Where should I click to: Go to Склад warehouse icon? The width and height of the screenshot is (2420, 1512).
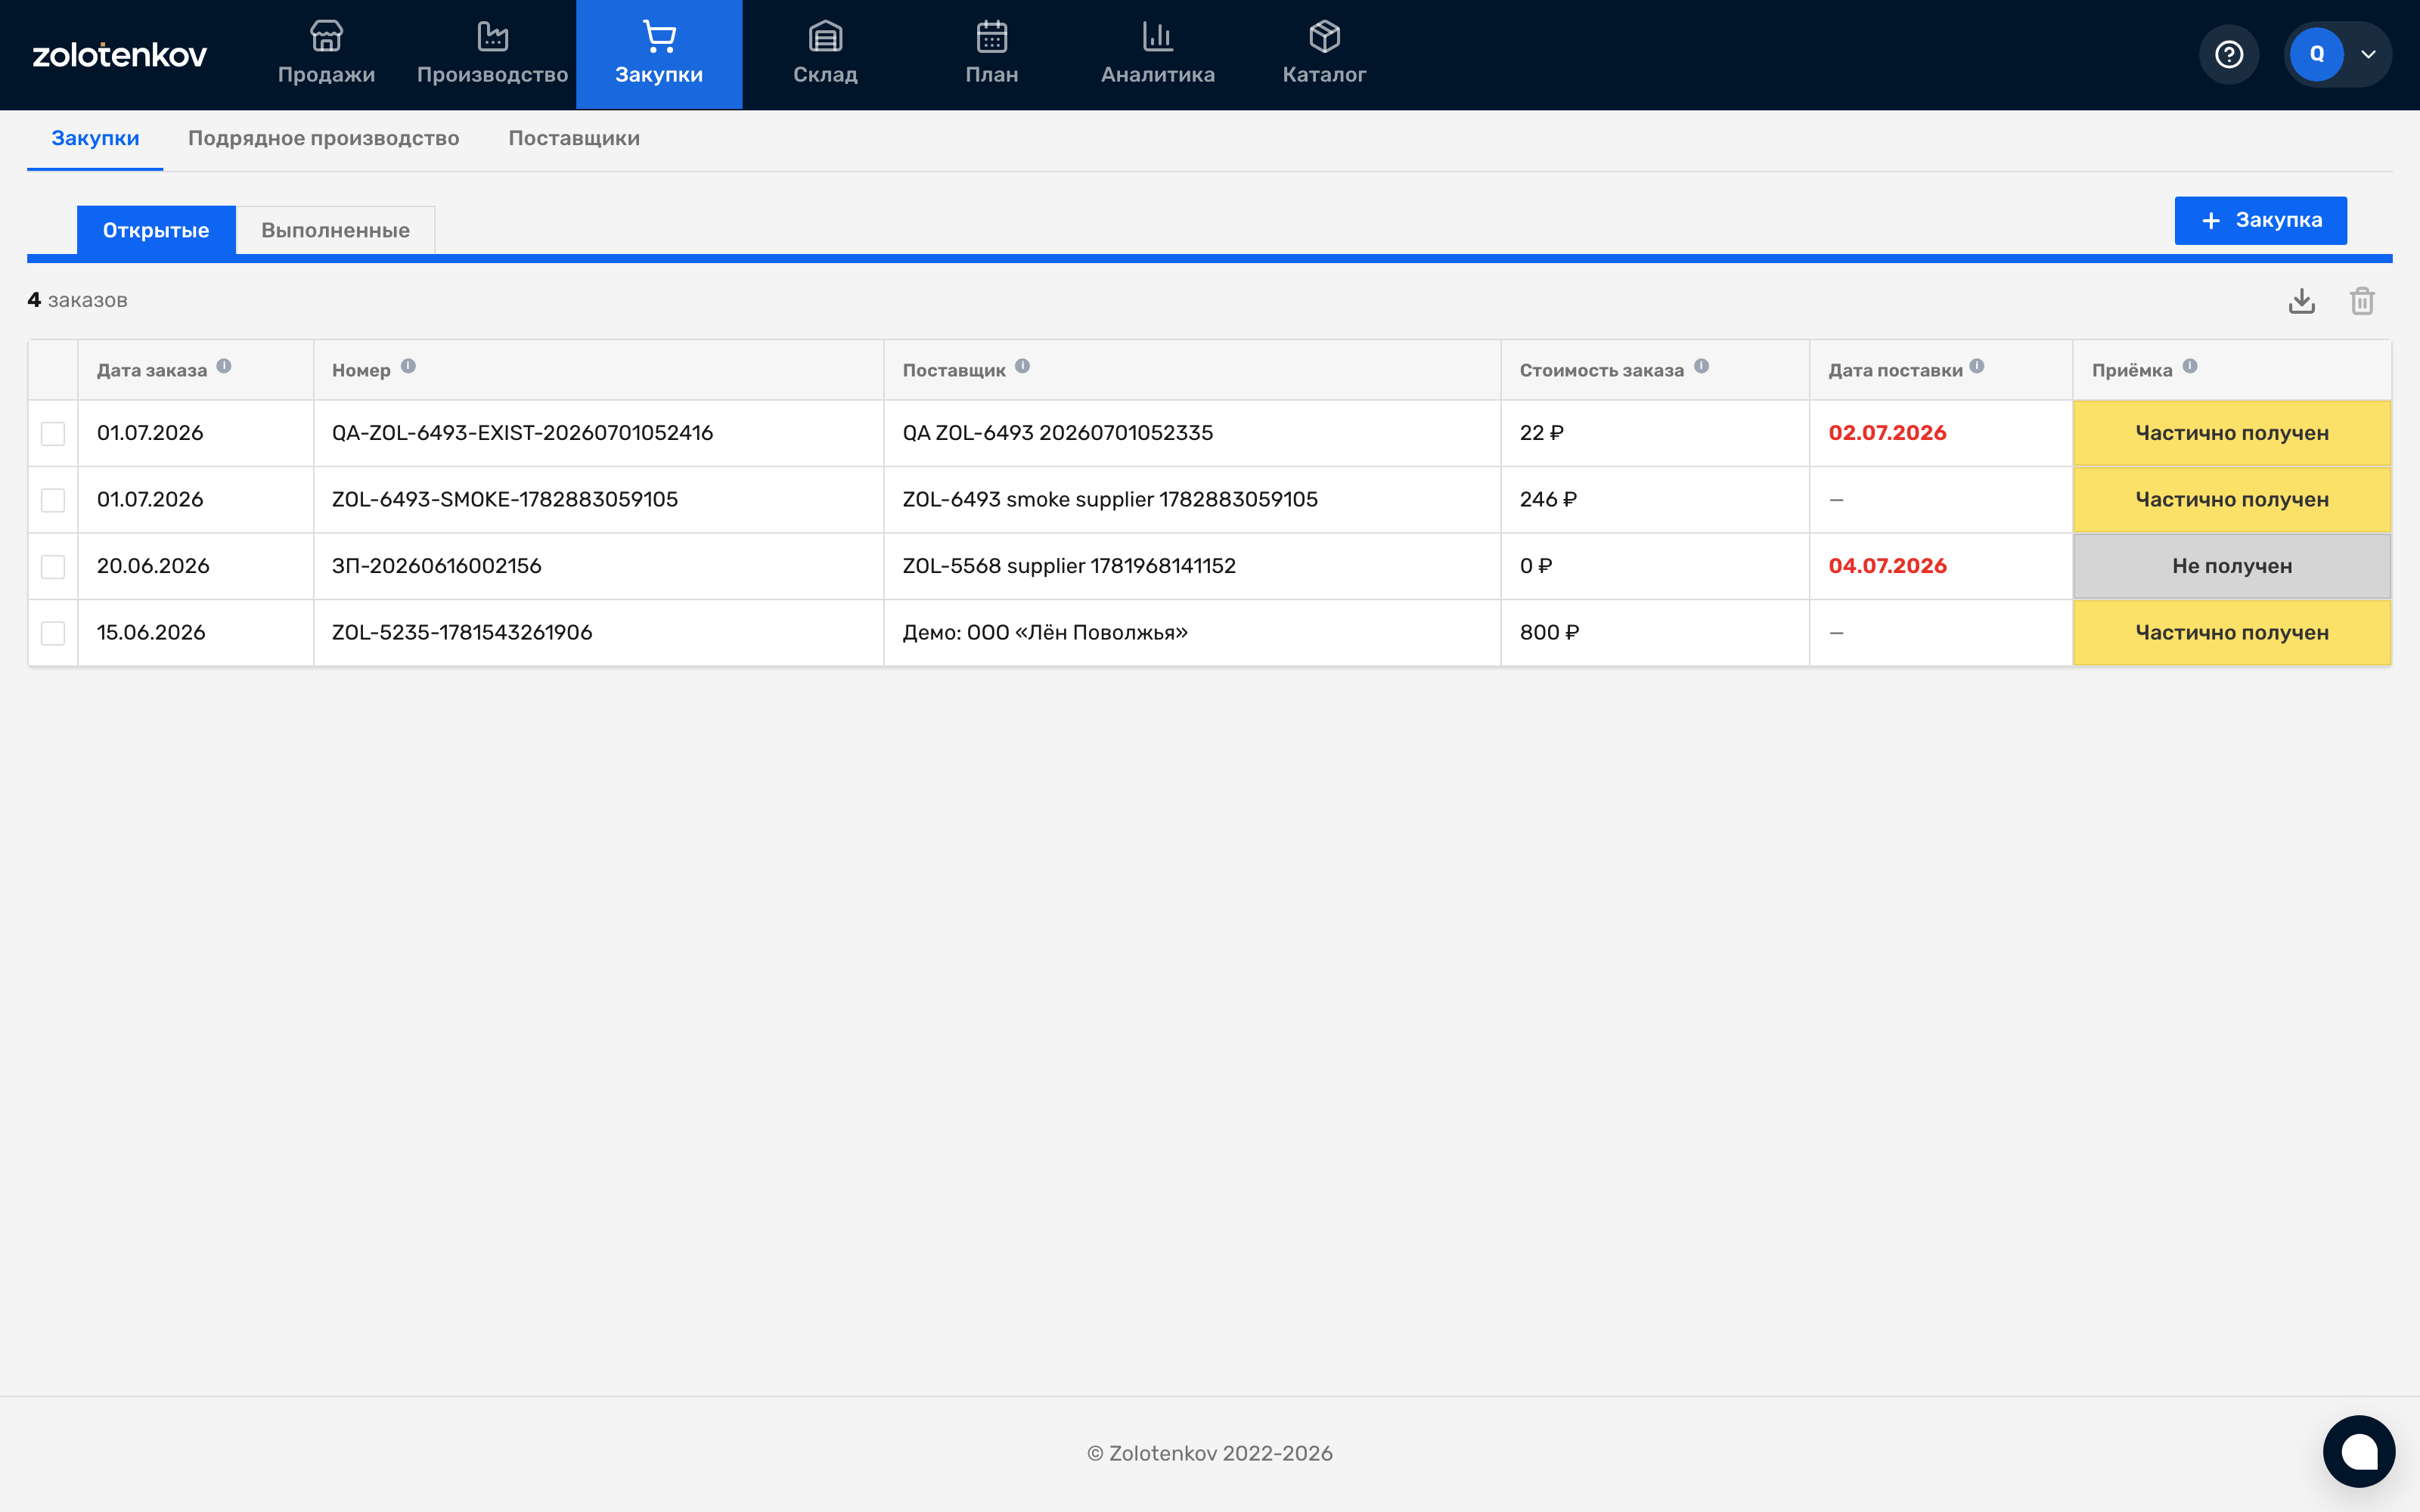point(825,37)
